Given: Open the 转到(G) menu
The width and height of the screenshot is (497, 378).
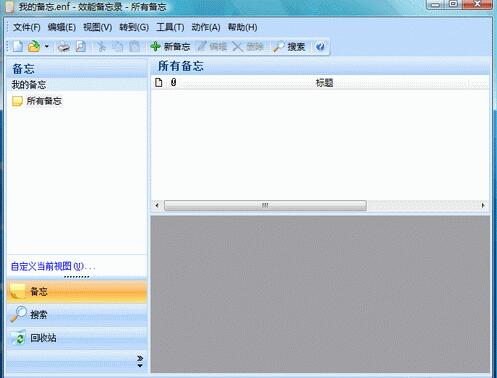Looking at the screenshot, I should coord(134,27).
